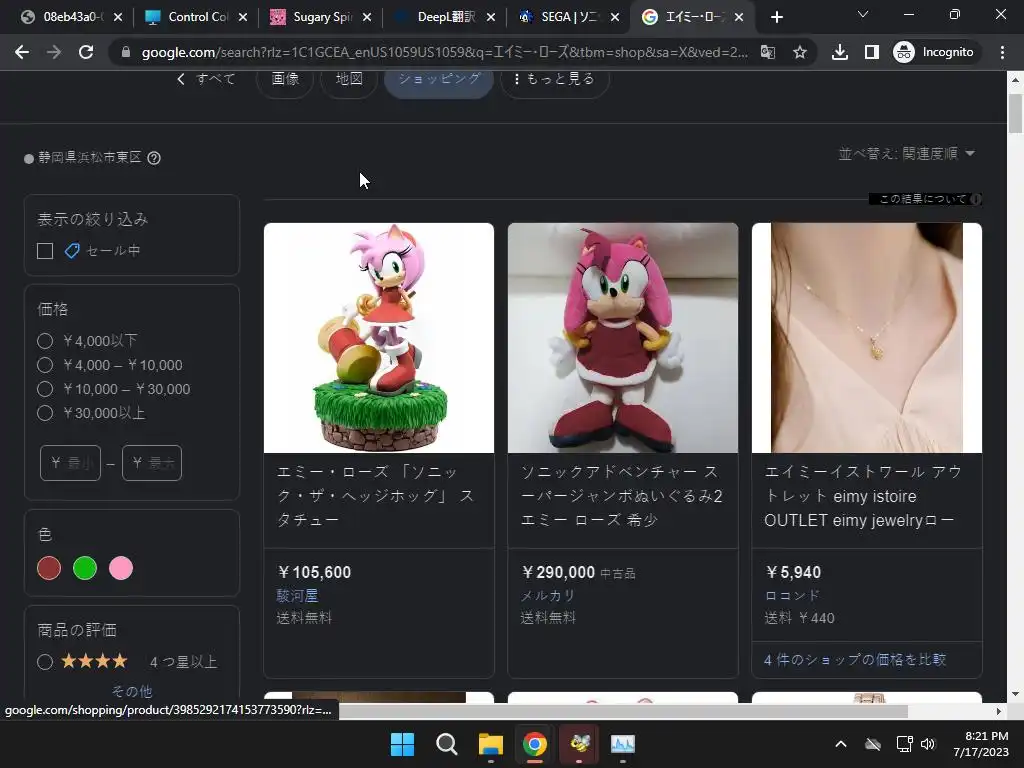
Task: Open a new tab with plus button
Action: (x=776, y=17)
